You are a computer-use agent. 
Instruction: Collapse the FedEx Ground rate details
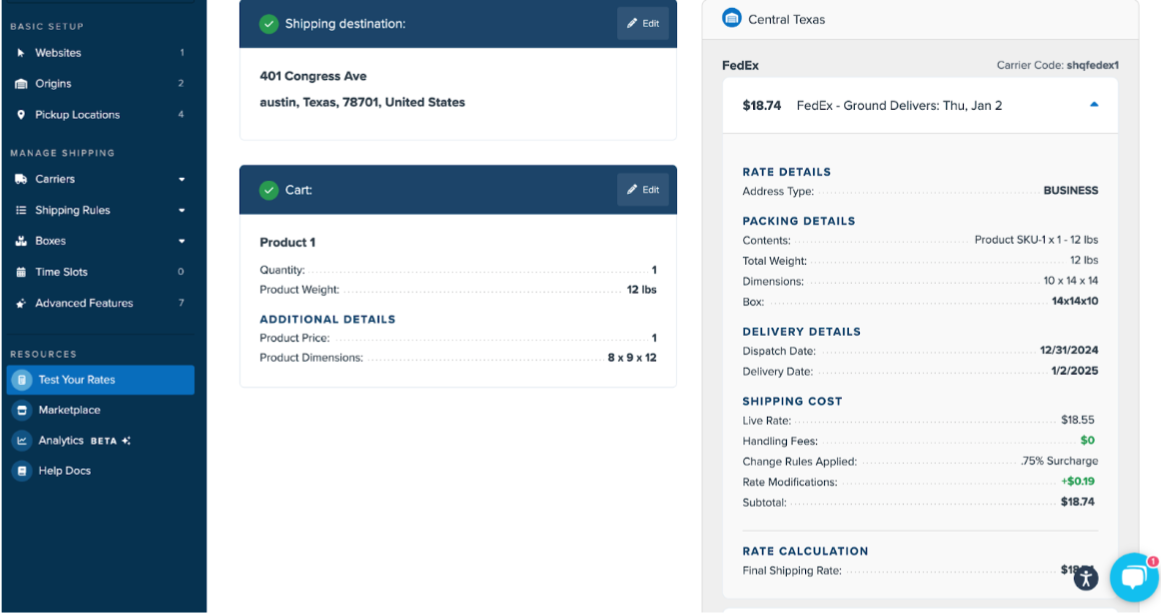coord(1094,105)
